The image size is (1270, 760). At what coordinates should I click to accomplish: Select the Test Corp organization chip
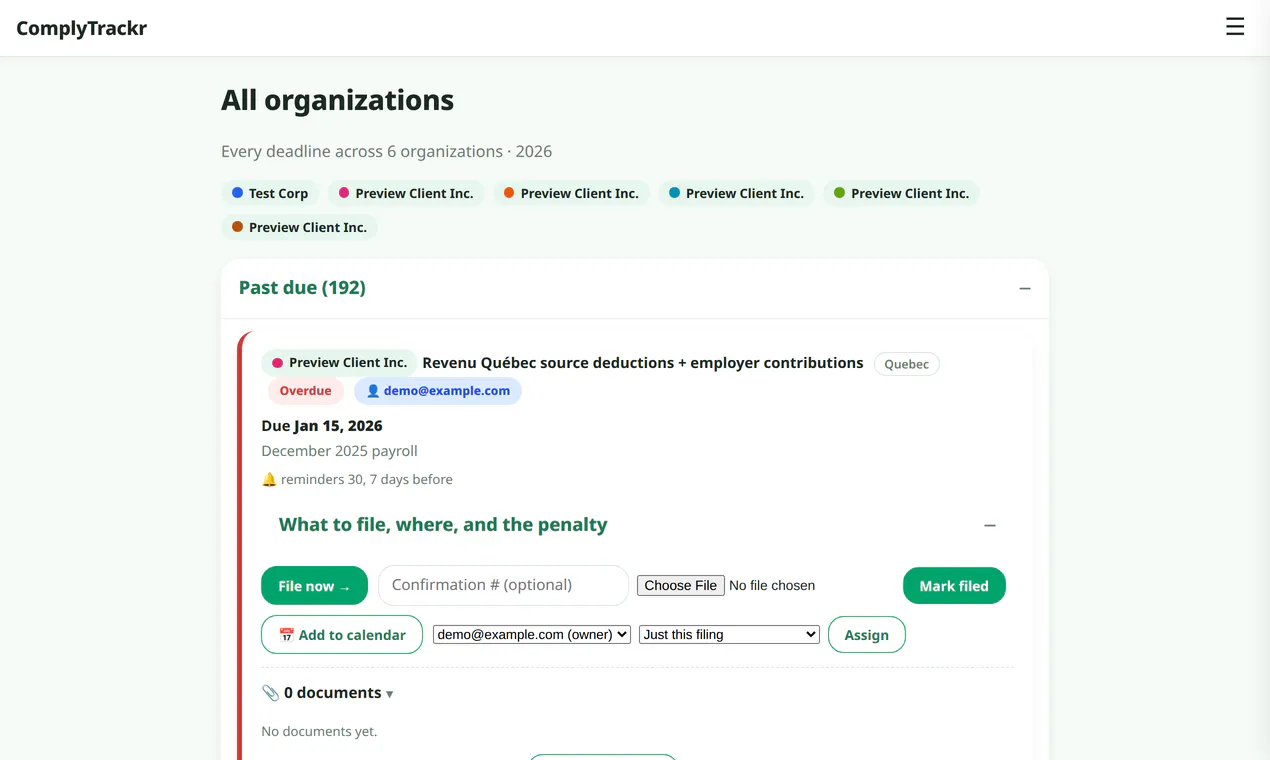270,193
